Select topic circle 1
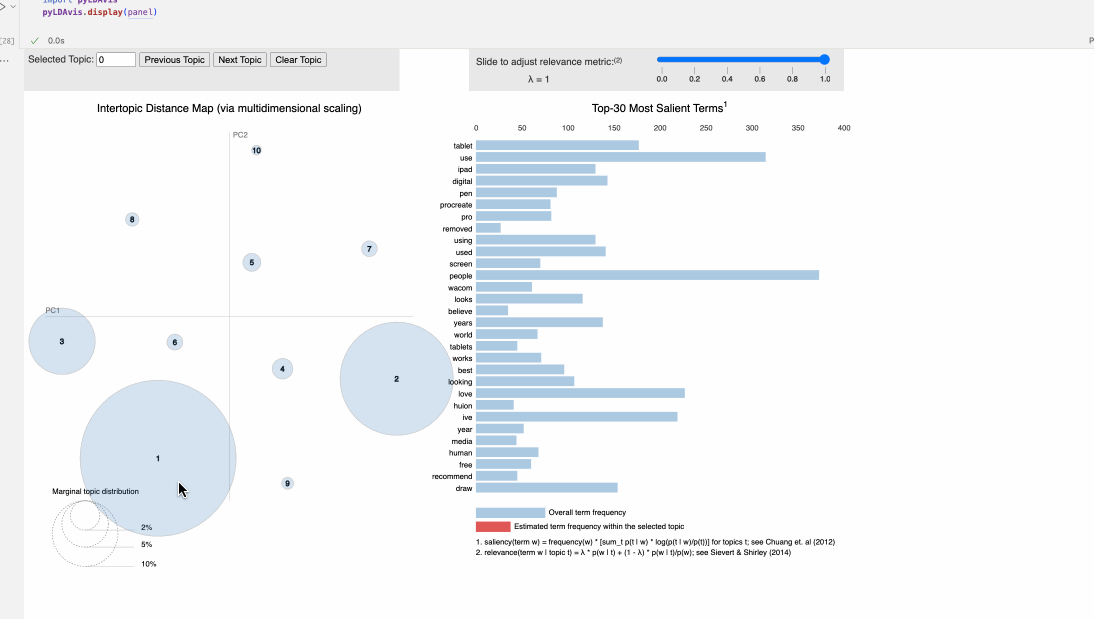The image size is (1094, 619). (x=158, y=458)
